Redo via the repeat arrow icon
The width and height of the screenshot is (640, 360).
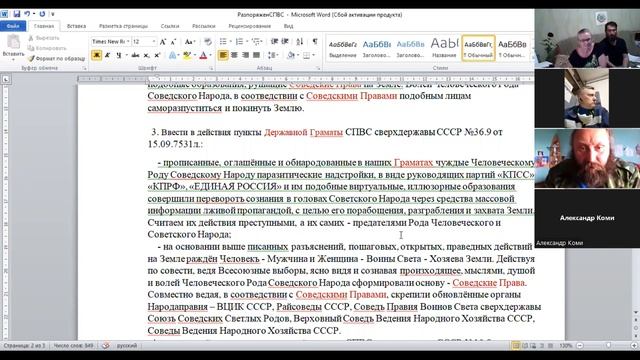click(x=42, y=14)
